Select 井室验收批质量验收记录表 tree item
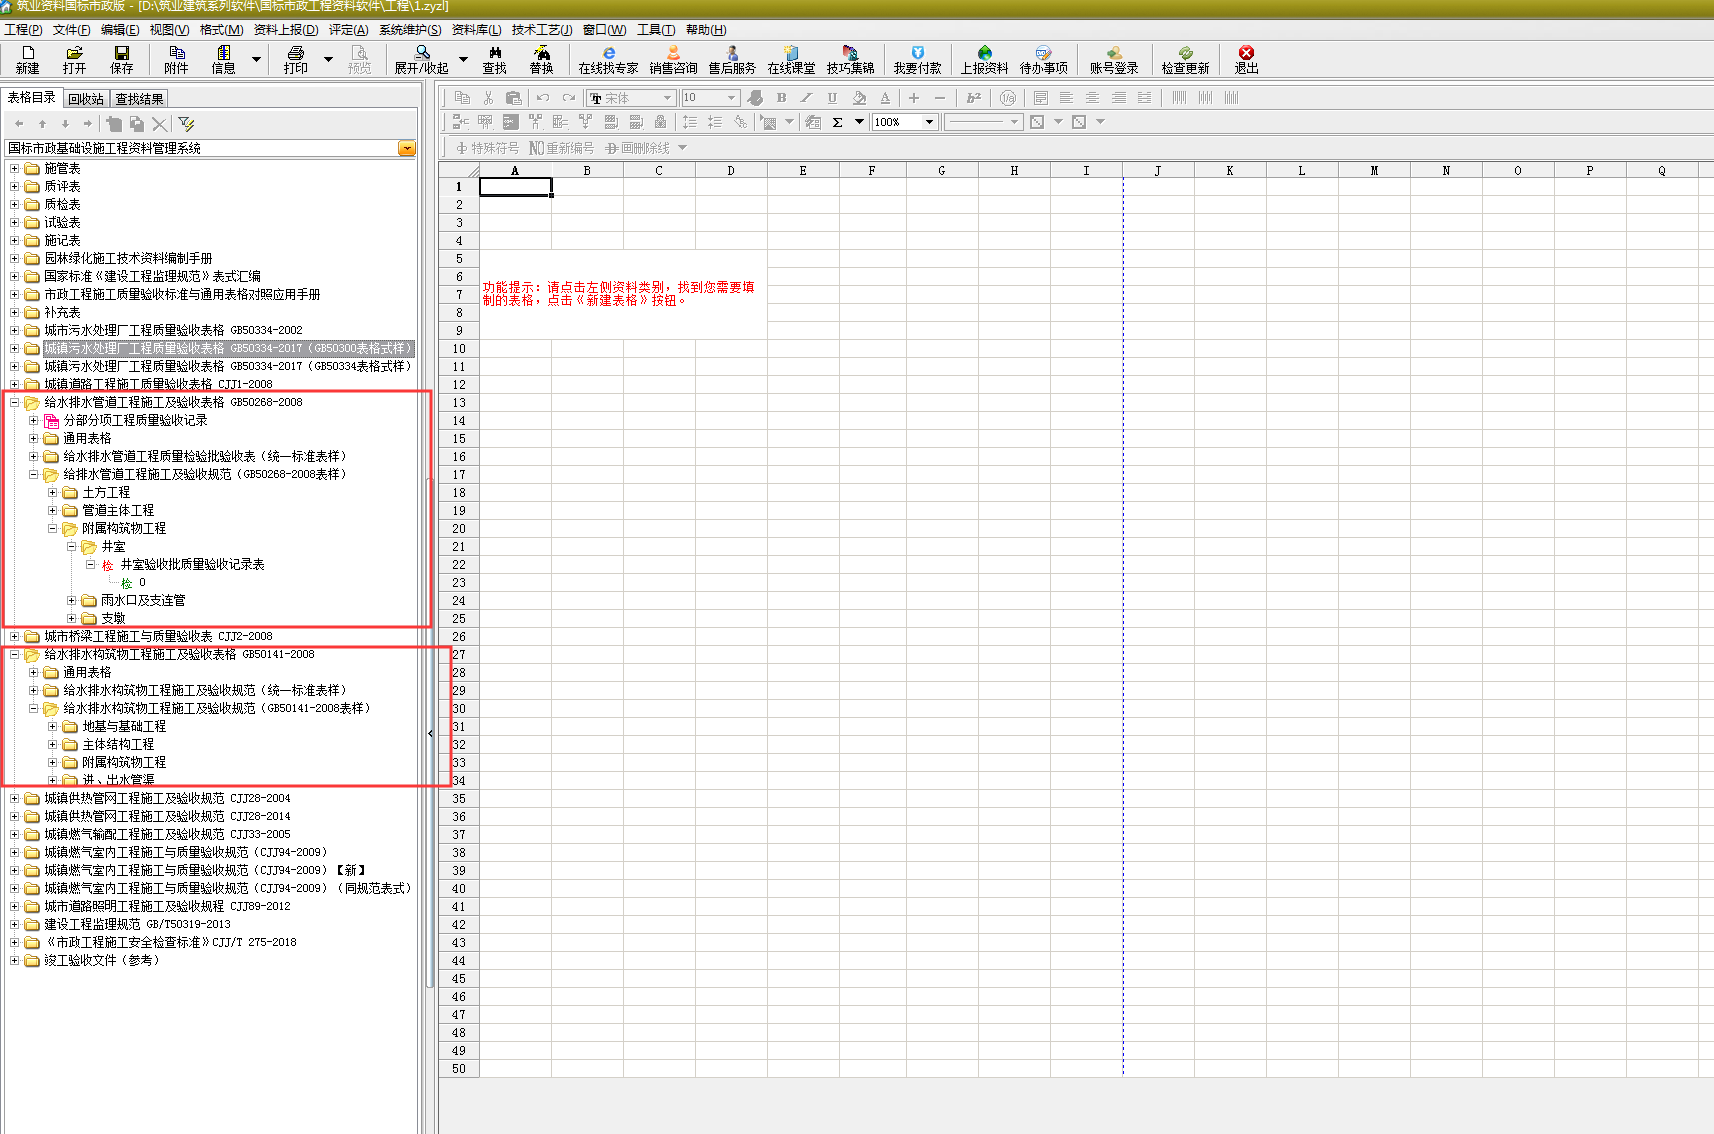The image size is (1714, 1134). (192, 564)
